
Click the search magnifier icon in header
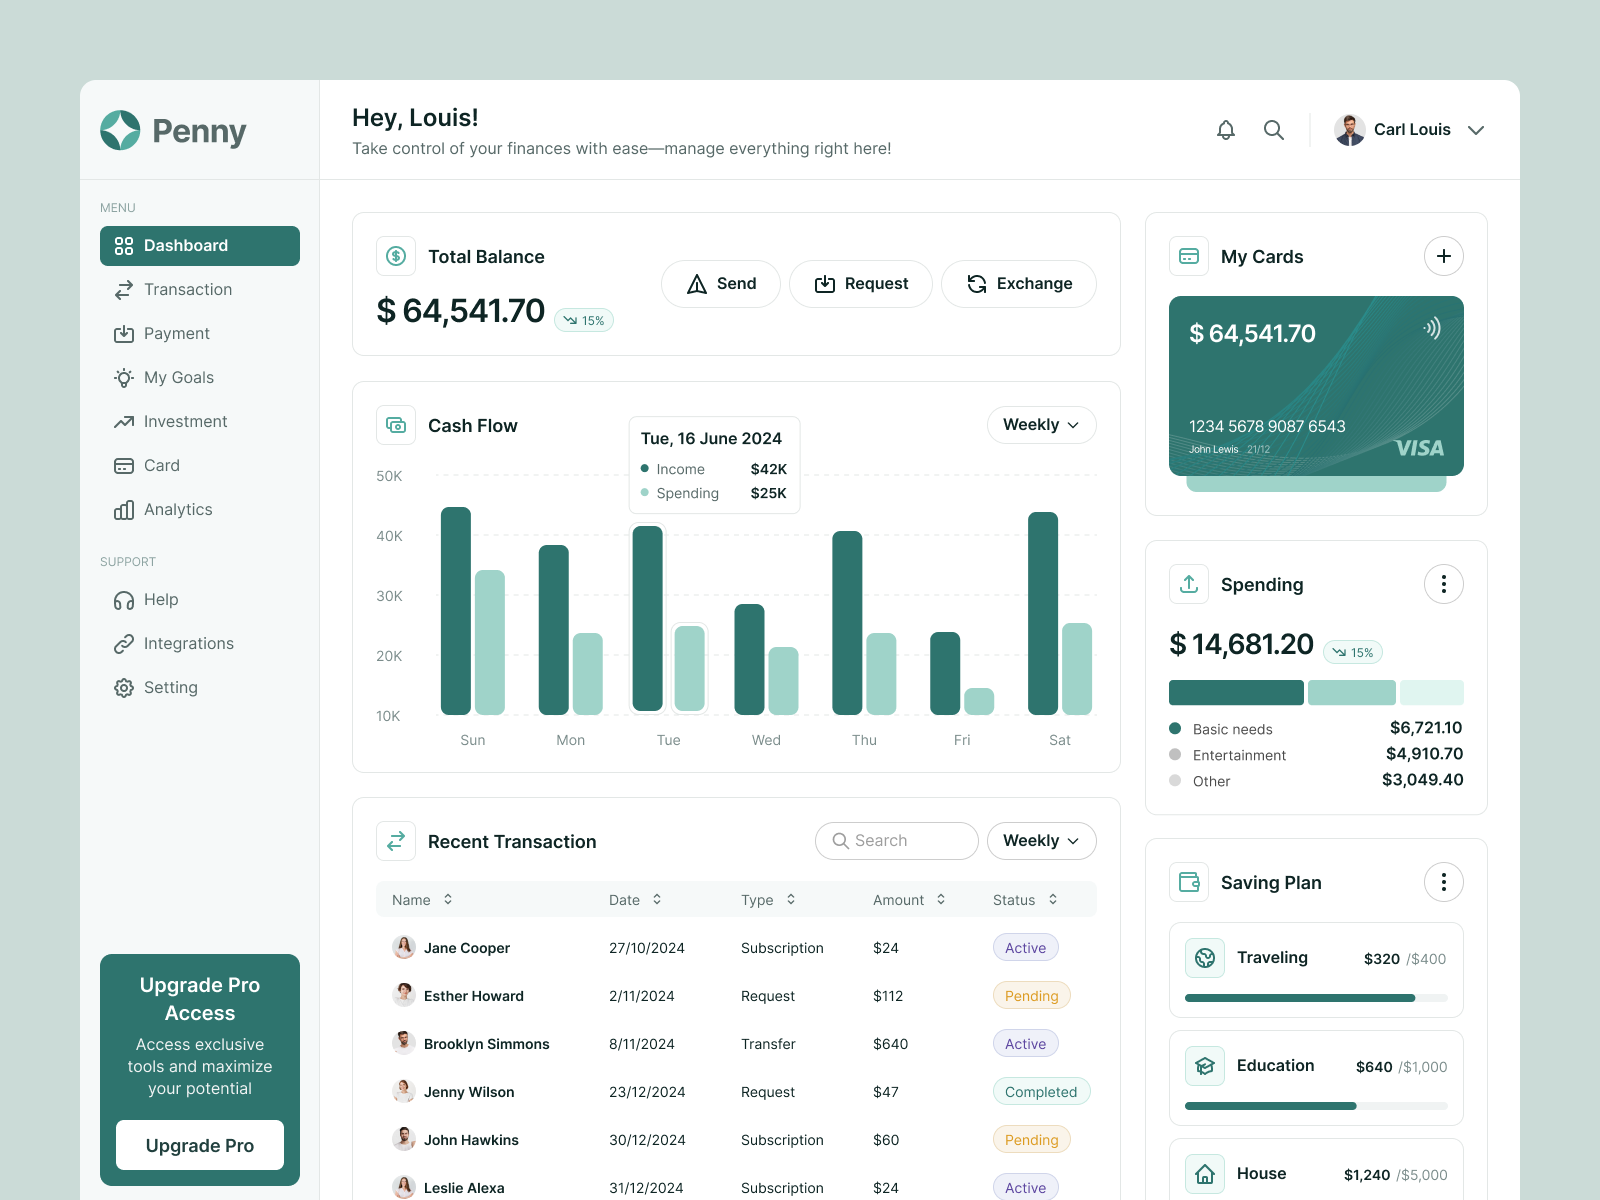[1273, 129]
